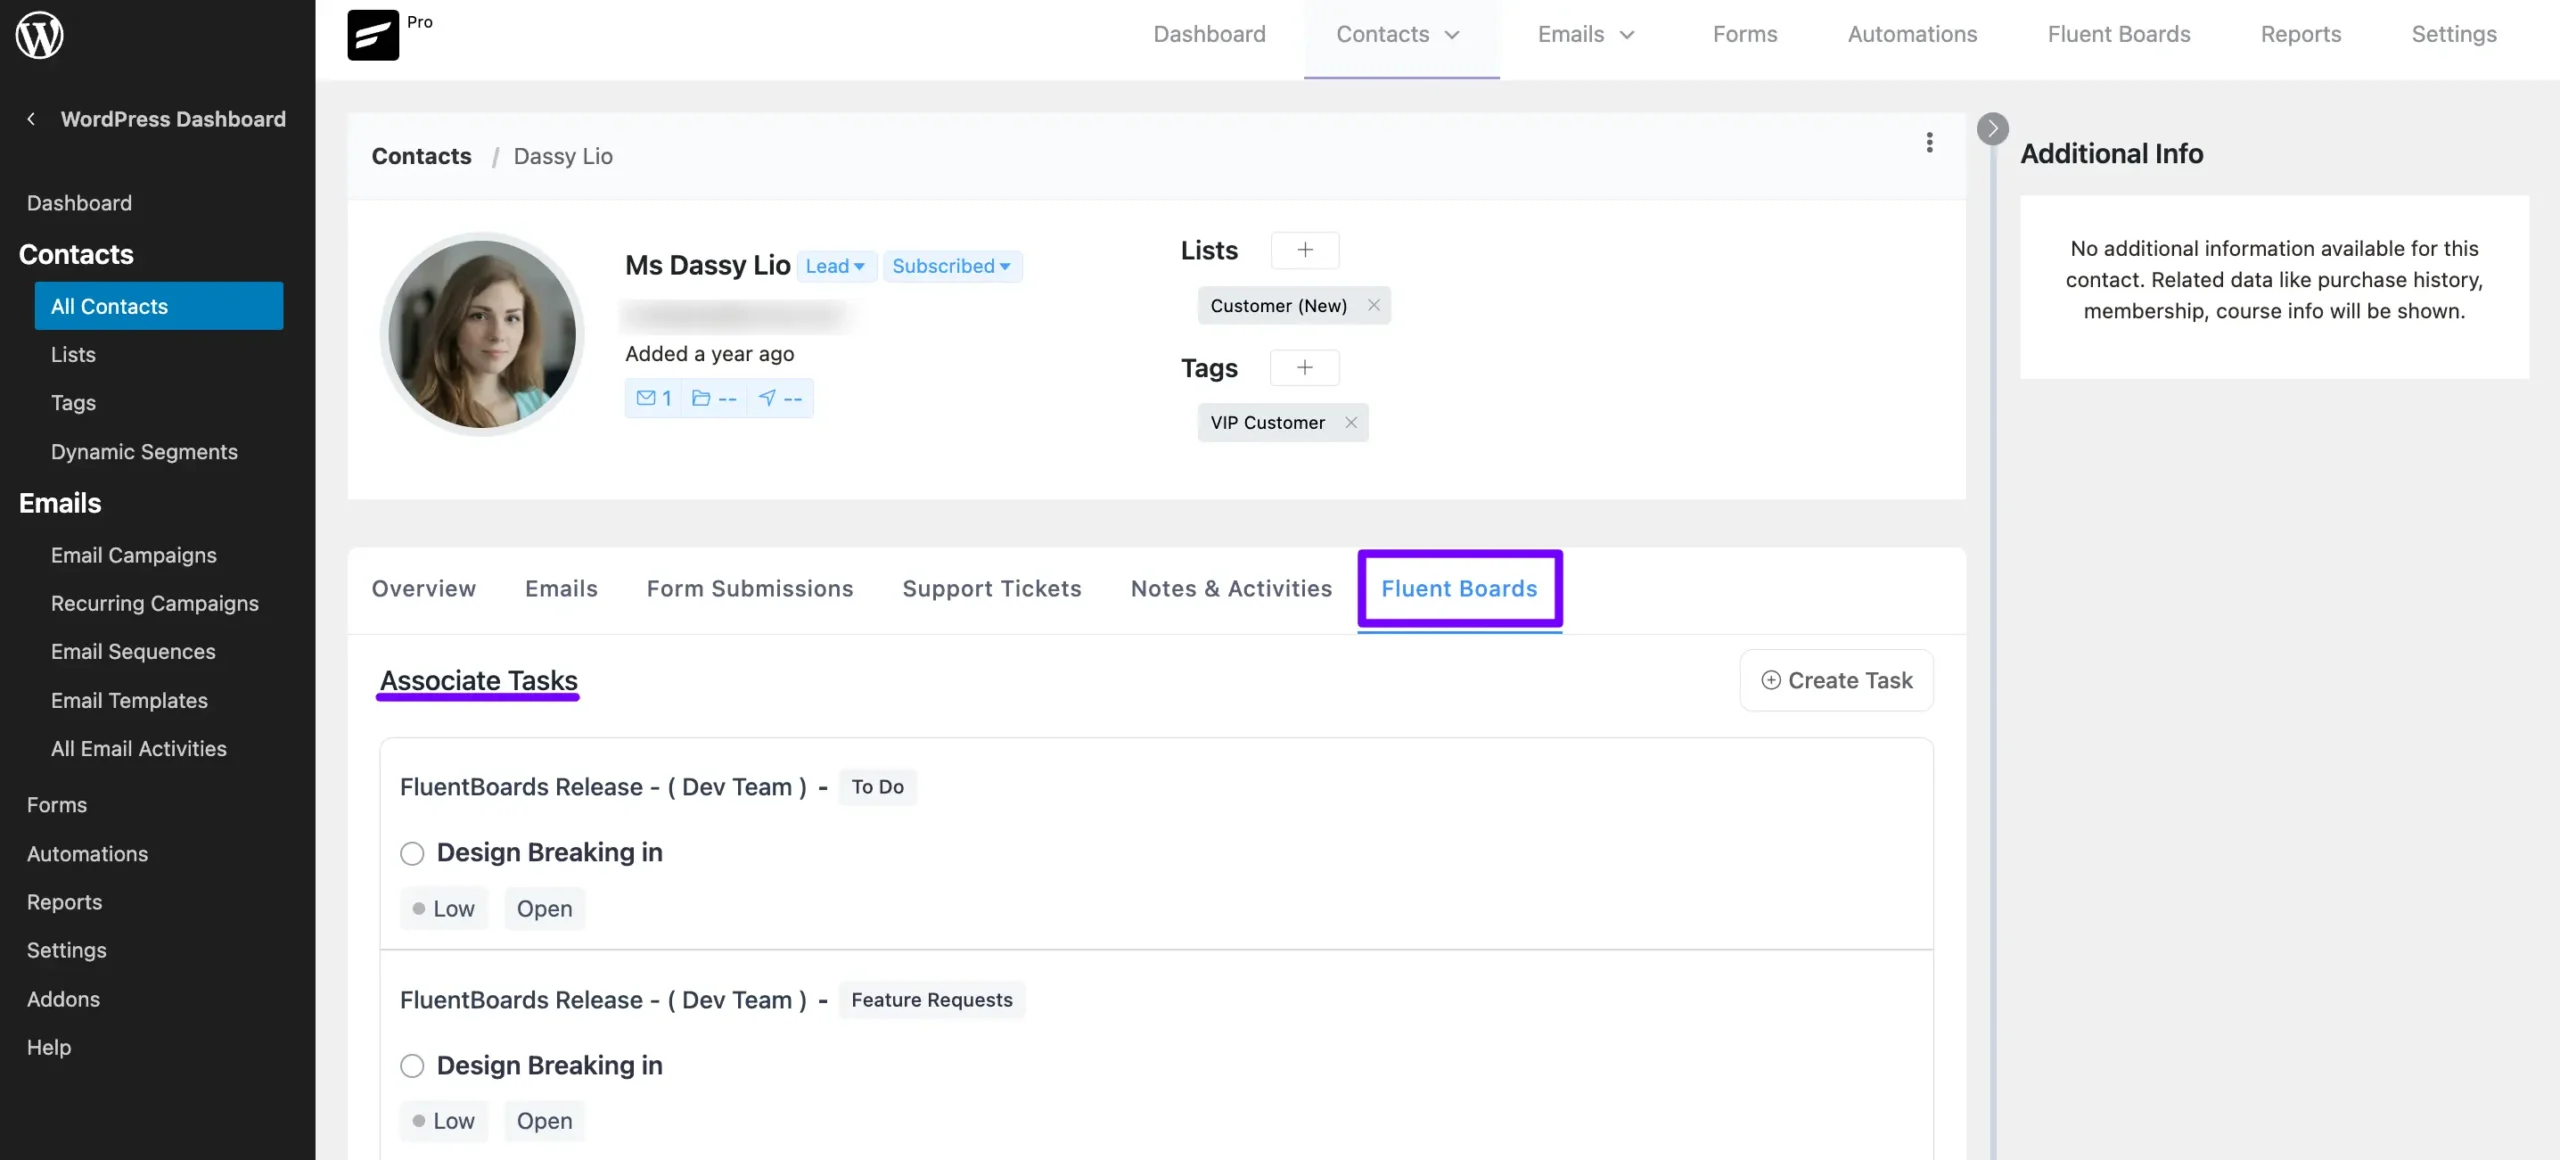
Task: Select the Fluent Boards profile tab
Action: [1459, 589]
